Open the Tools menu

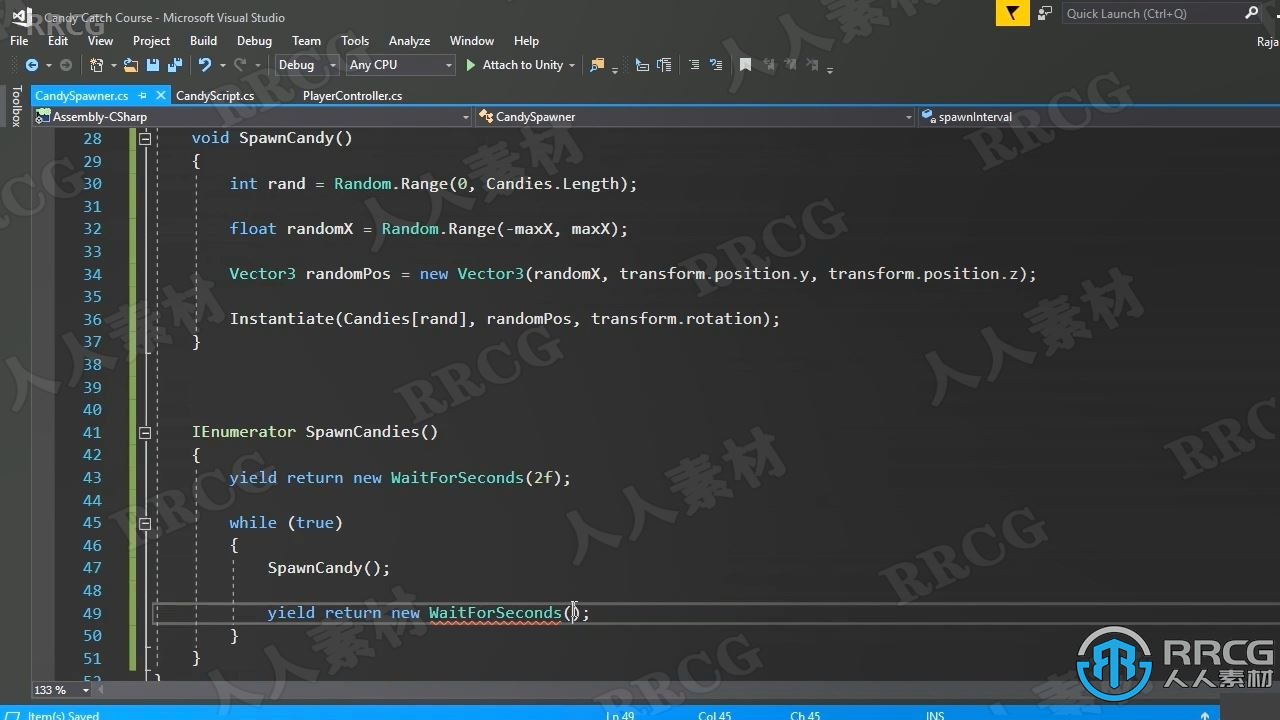[x=355, y=41]
